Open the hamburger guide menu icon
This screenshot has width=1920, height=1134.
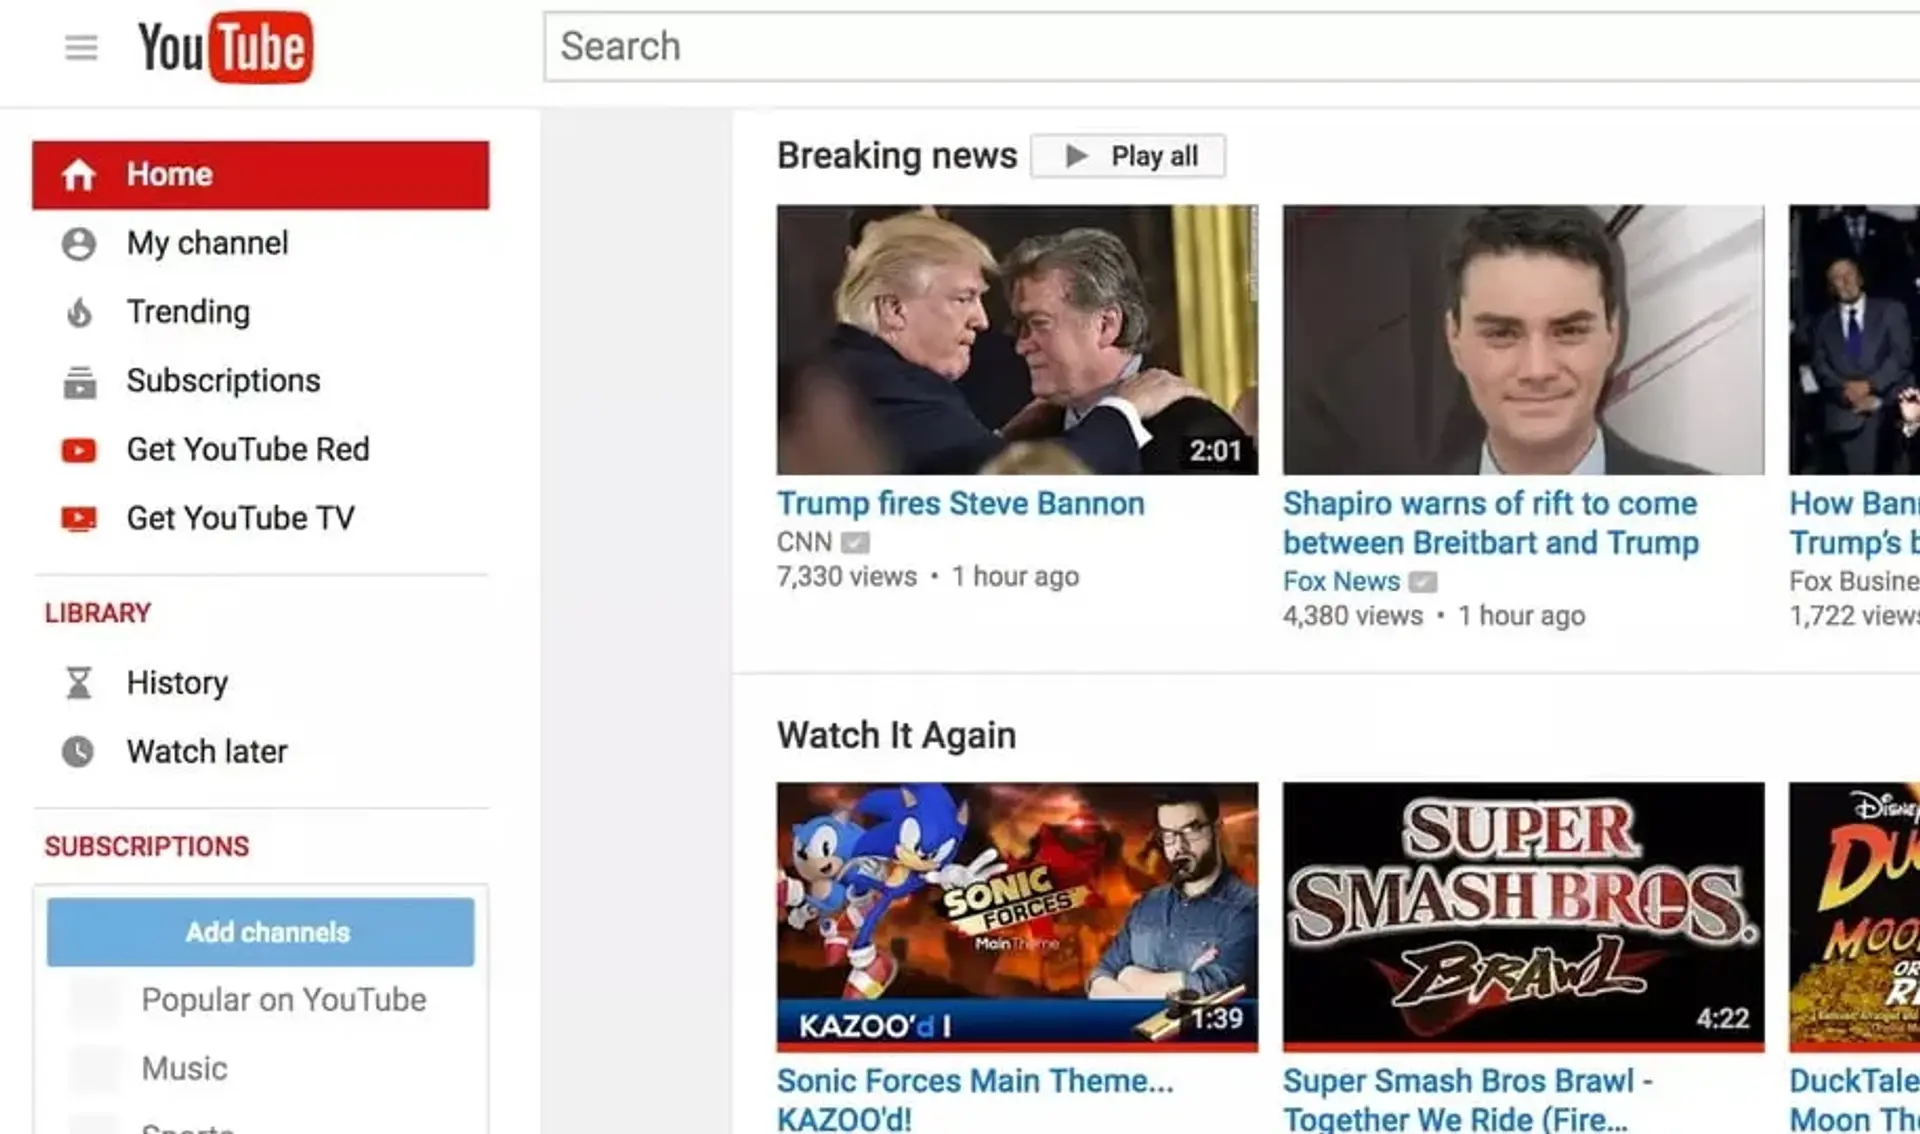click(81, 47)
